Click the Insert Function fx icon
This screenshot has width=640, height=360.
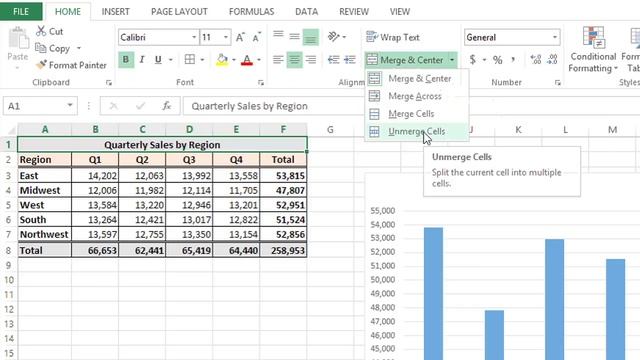click(167, 106)
